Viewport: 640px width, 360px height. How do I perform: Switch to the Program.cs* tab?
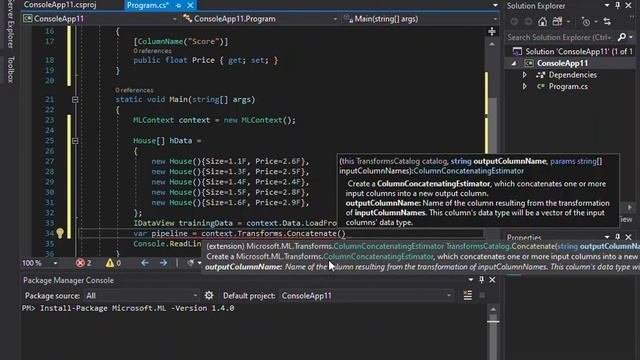tap(148, 5)
